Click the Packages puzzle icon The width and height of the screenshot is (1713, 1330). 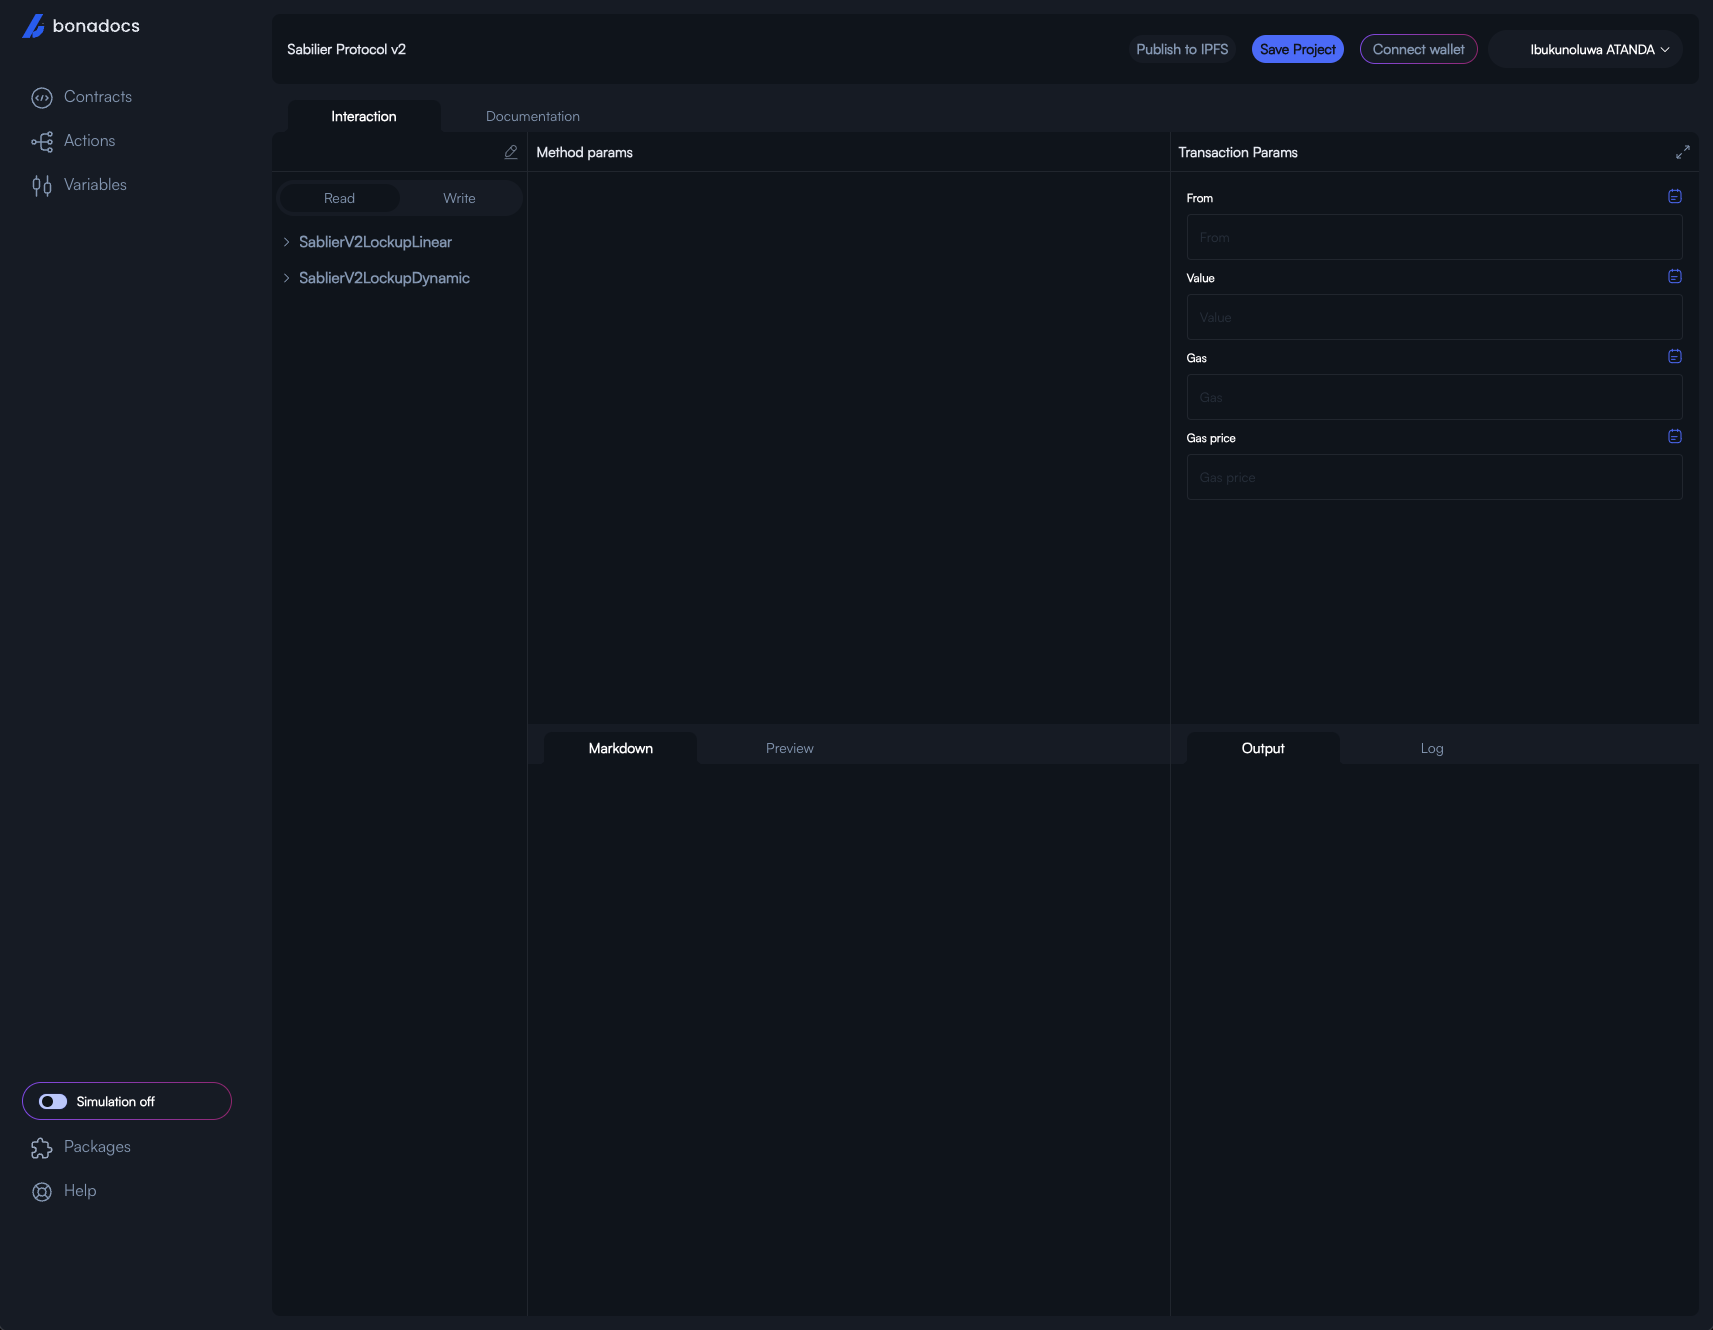[42, 1148]
